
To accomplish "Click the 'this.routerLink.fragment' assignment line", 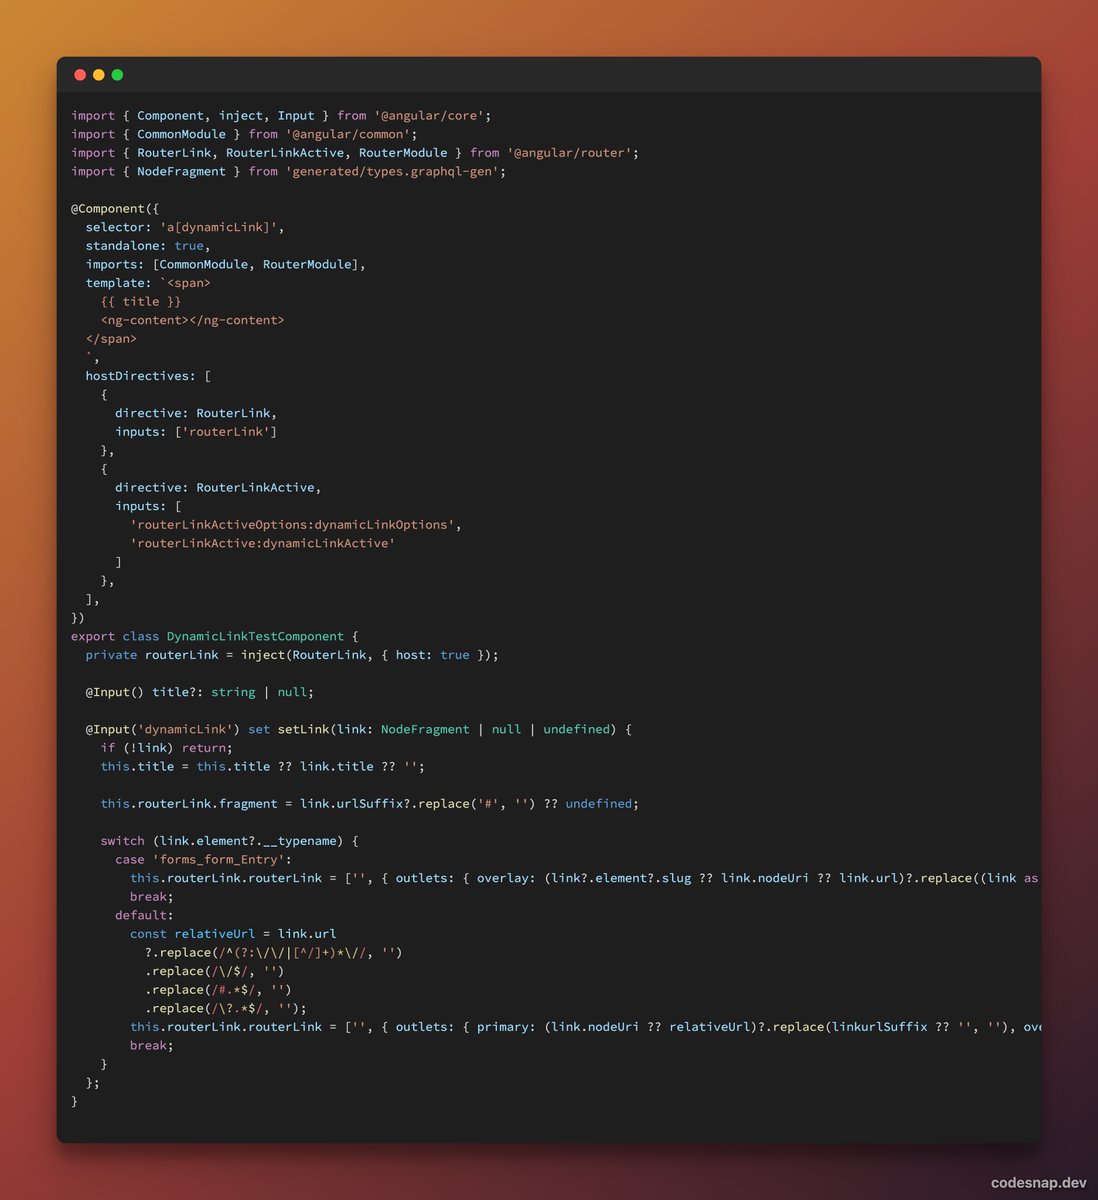I will click(x=369, y=803).
